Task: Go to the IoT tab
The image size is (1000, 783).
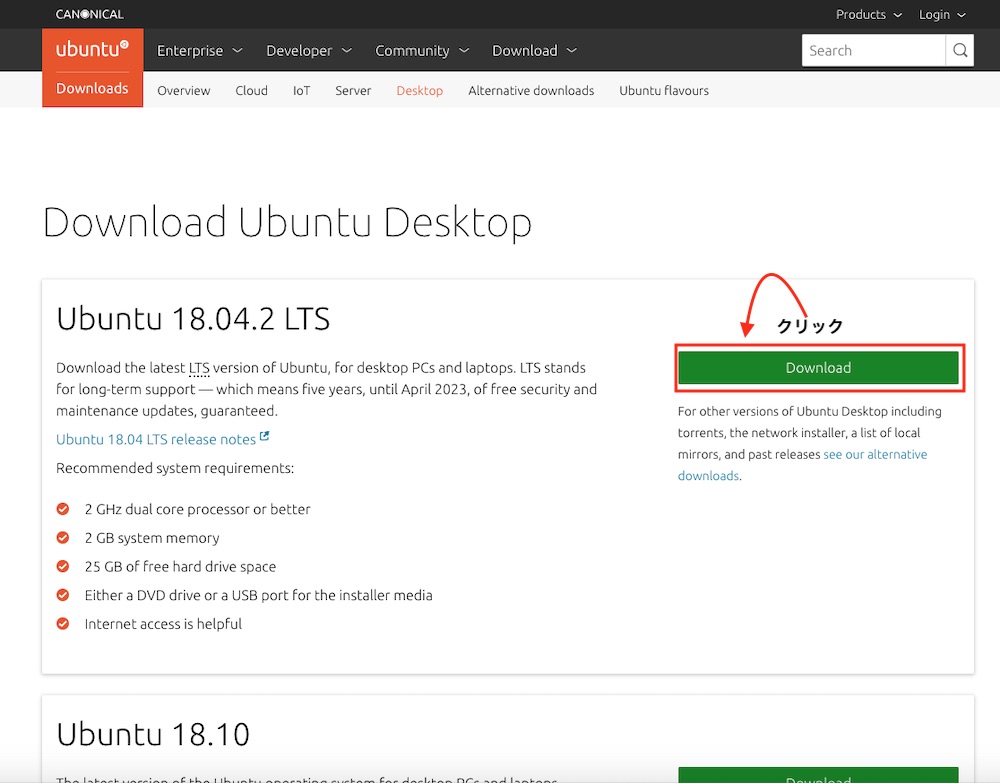Action: (302, 91)
